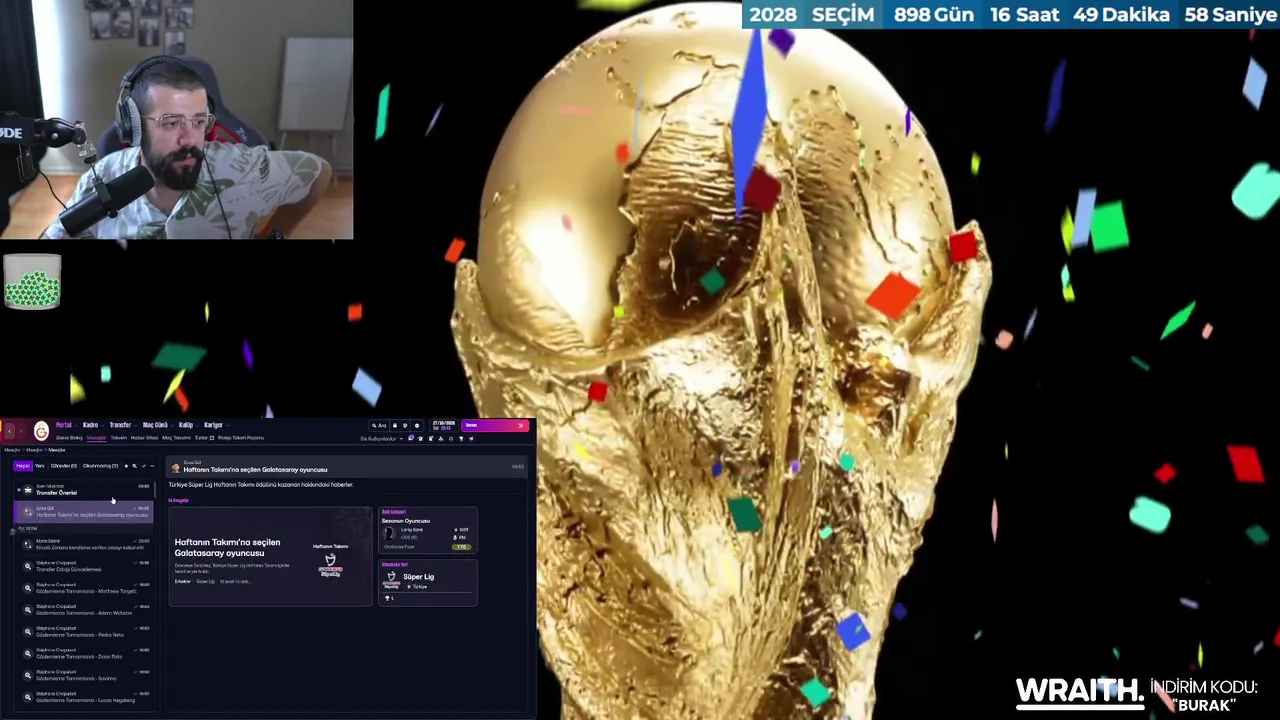The image size is (1280, 720).
Task: Open the Galatasaray club logo
Action: pos(41,431)
